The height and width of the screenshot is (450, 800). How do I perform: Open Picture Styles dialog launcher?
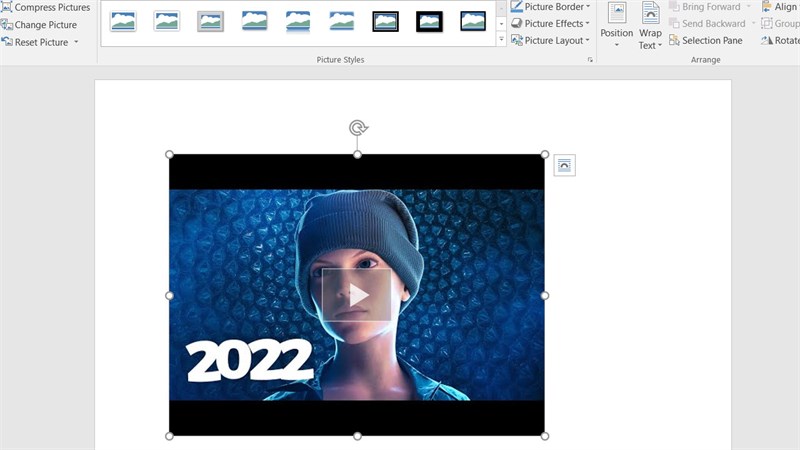[590, 60]
